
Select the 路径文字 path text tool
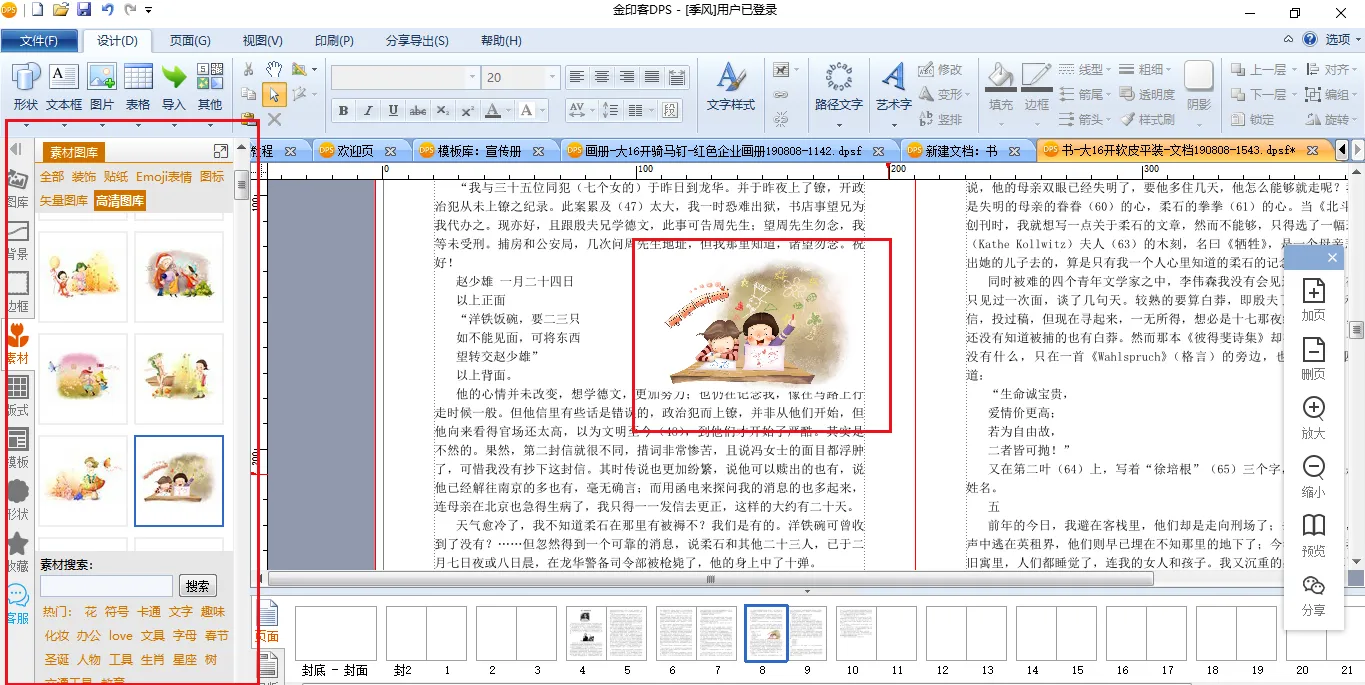[838, 86]
